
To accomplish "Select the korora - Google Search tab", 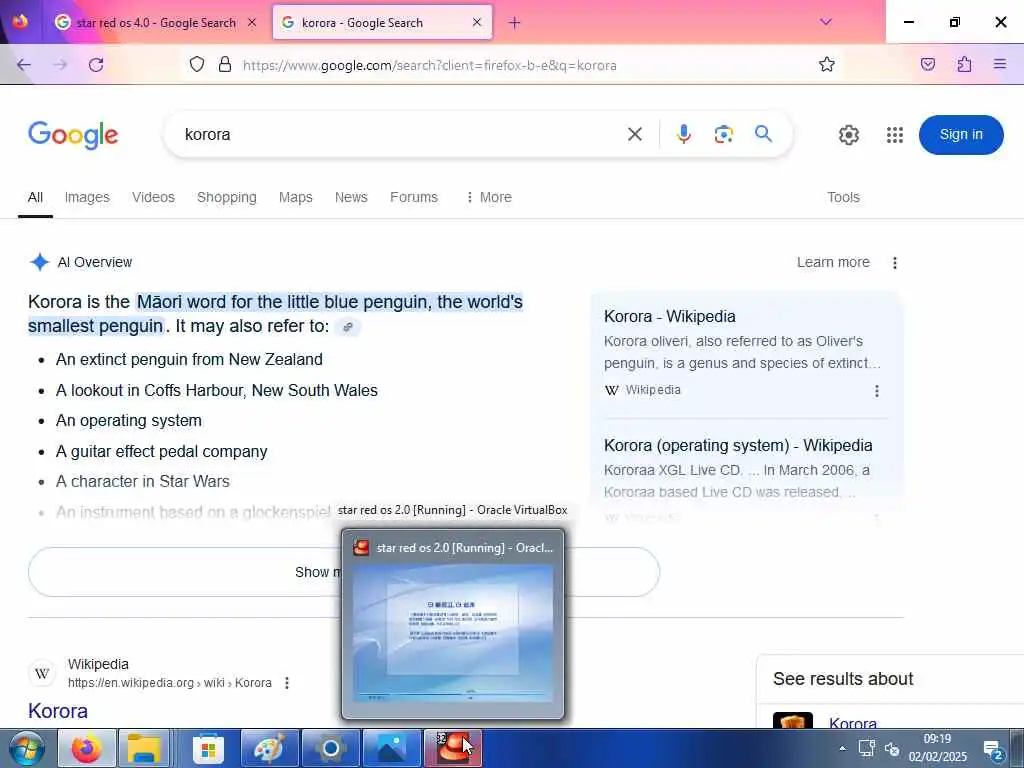I will 383,23.
